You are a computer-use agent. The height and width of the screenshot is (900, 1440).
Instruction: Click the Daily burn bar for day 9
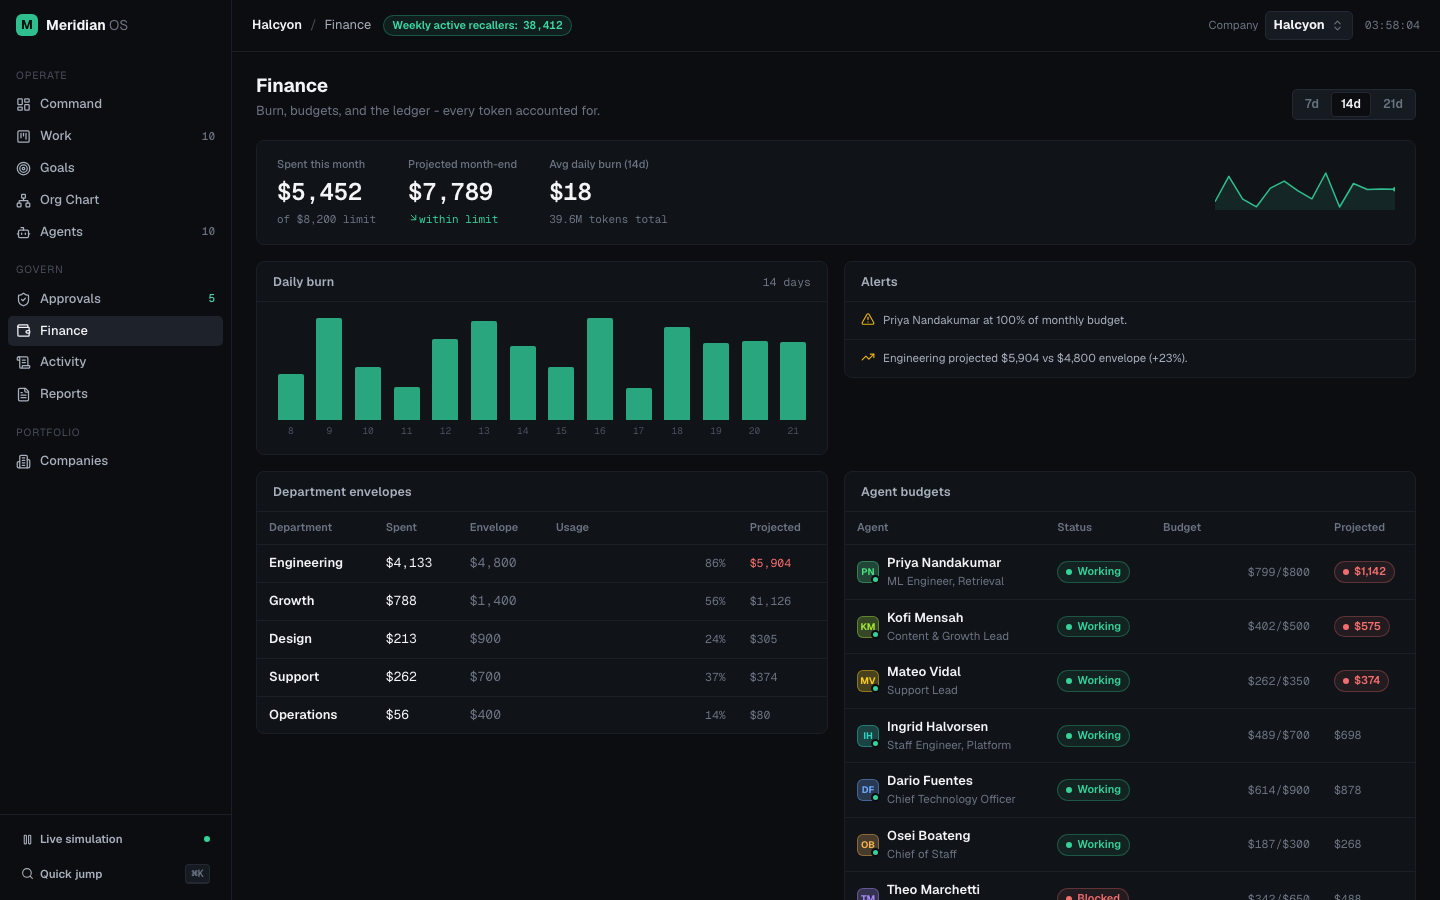[329, 369]
